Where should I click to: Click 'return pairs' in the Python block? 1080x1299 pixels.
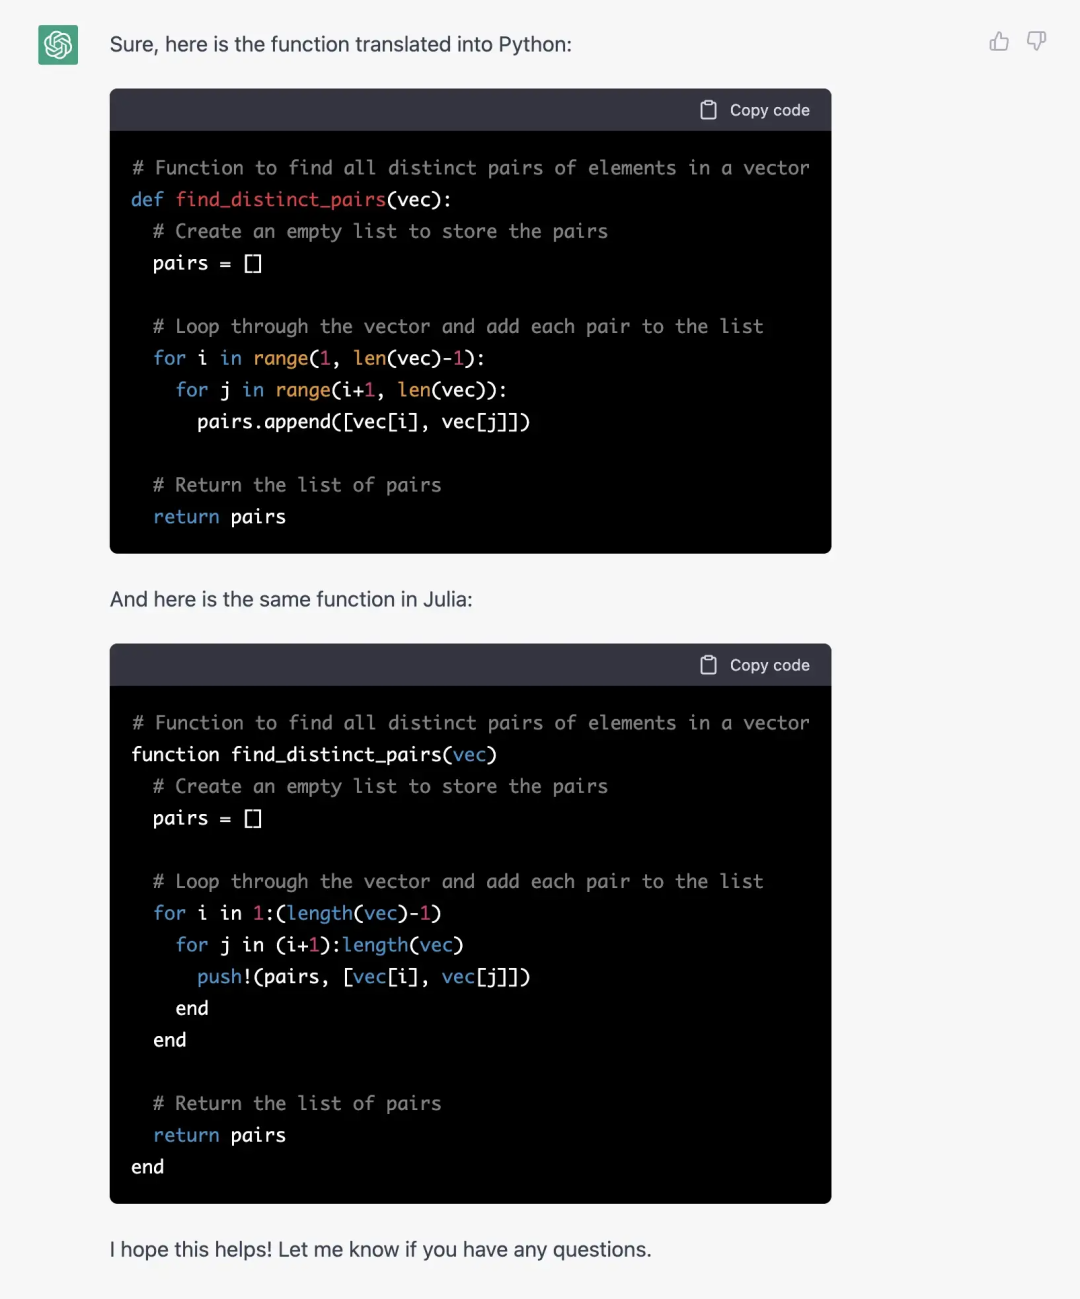pos(219,517)
